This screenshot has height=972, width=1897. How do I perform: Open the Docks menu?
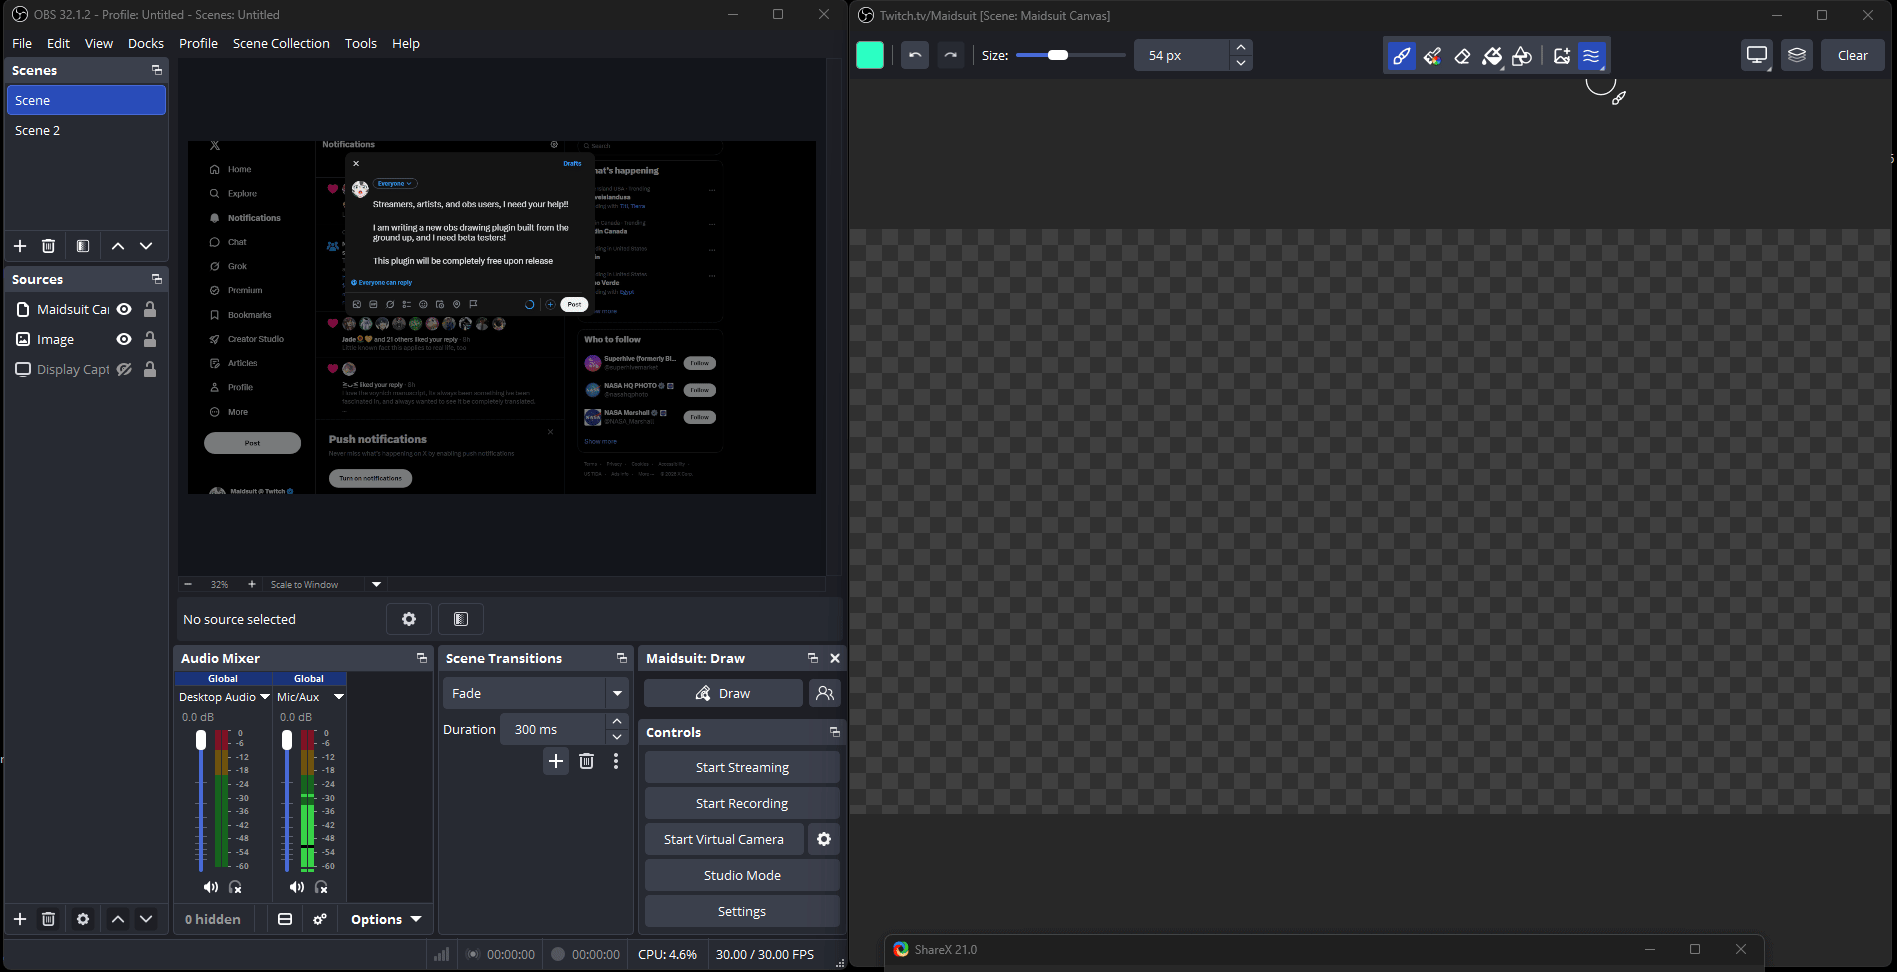tap(146, 43)
